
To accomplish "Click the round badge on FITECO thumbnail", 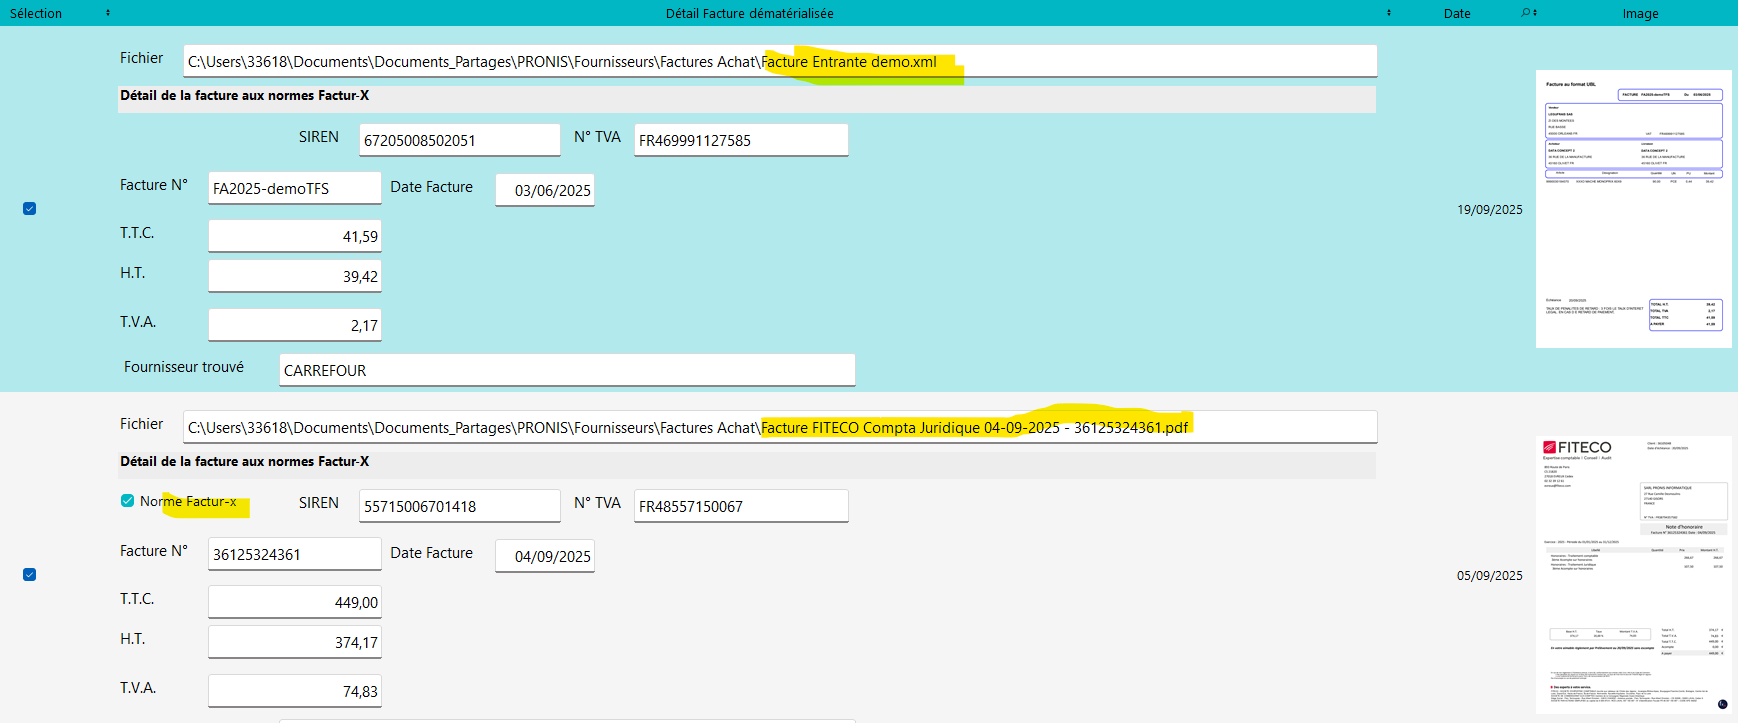I will click(1722, 704).
